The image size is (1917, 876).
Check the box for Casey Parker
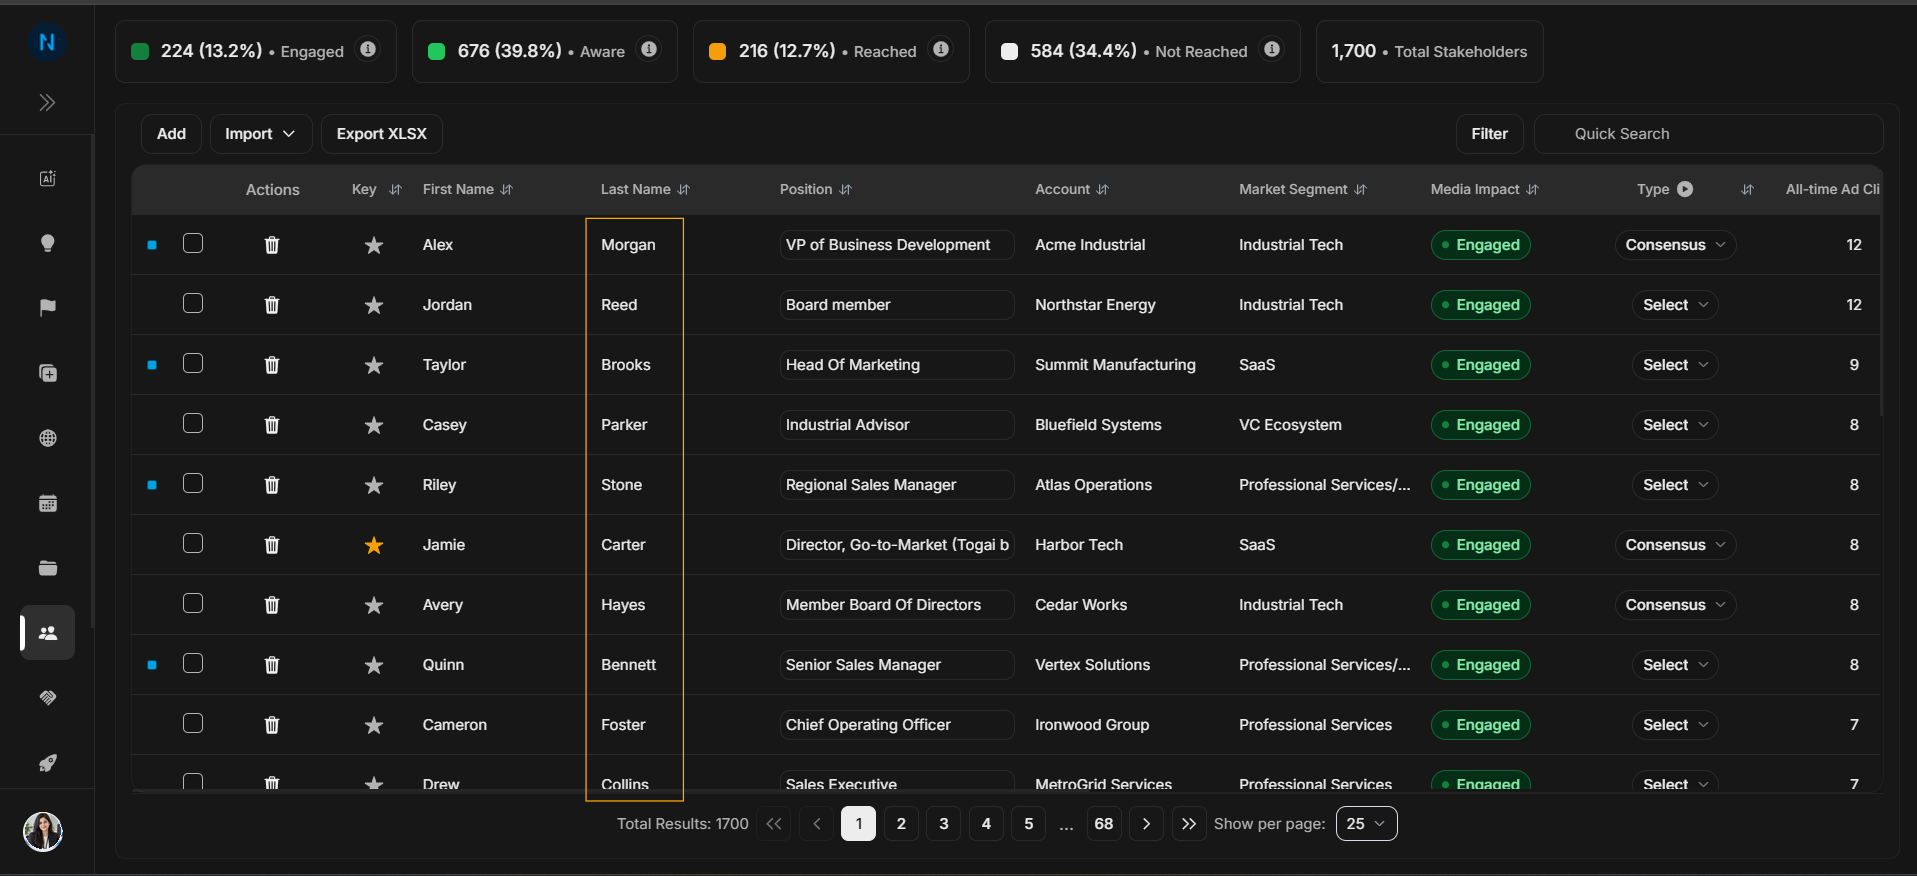pos(193,423)
